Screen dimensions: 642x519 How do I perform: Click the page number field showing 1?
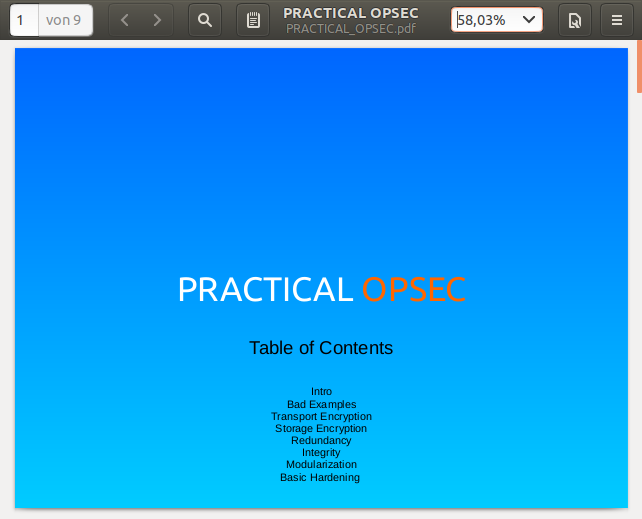point(24,20)
